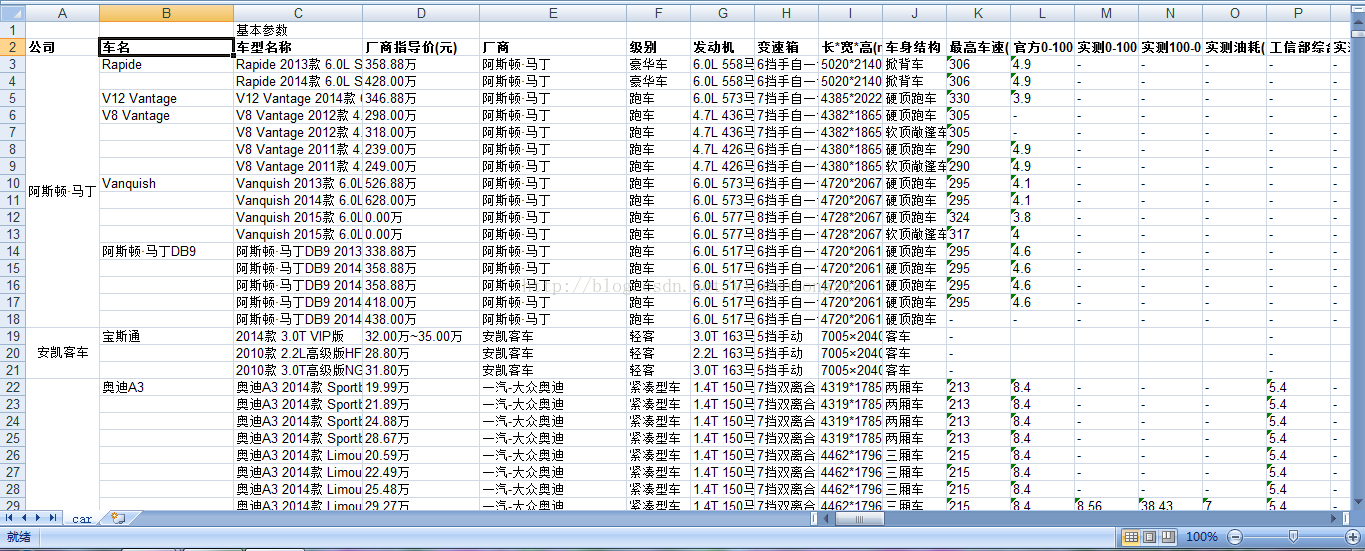The image size is (1365, 551).
Task: Click the 安凯客车 company cell in column A
Action: [62, 353]
